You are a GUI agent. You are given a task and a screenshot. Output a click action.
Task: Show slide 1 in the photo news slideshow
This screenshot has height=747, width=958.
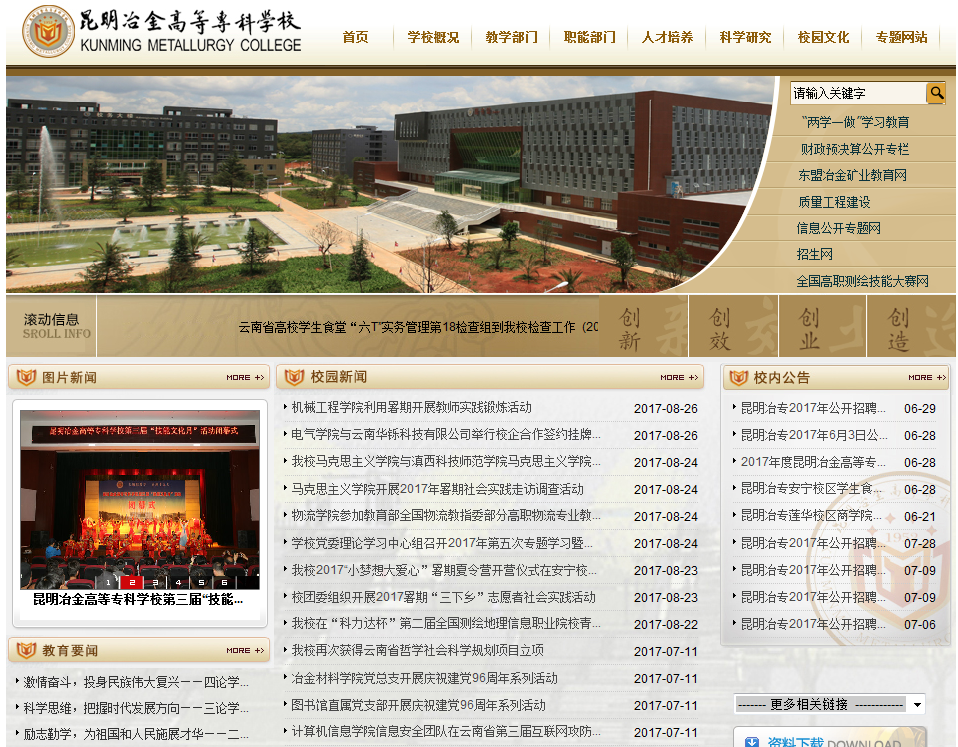click(109, 581)
